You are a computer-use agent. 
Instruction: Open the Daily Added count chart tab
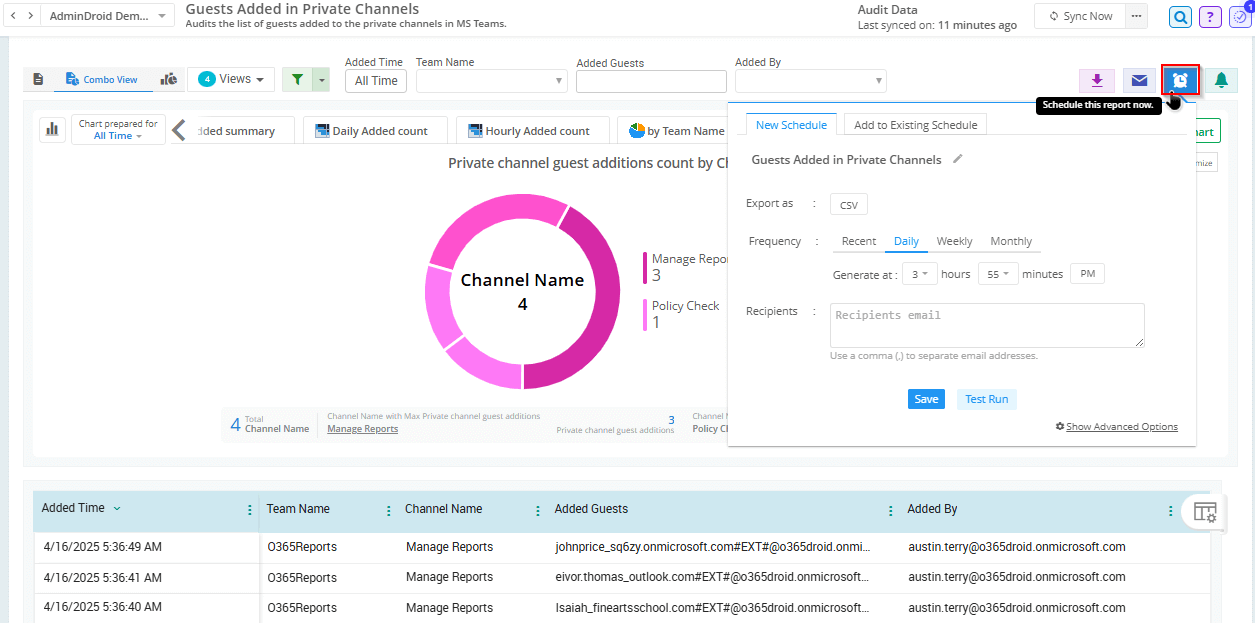pos(371,131)
